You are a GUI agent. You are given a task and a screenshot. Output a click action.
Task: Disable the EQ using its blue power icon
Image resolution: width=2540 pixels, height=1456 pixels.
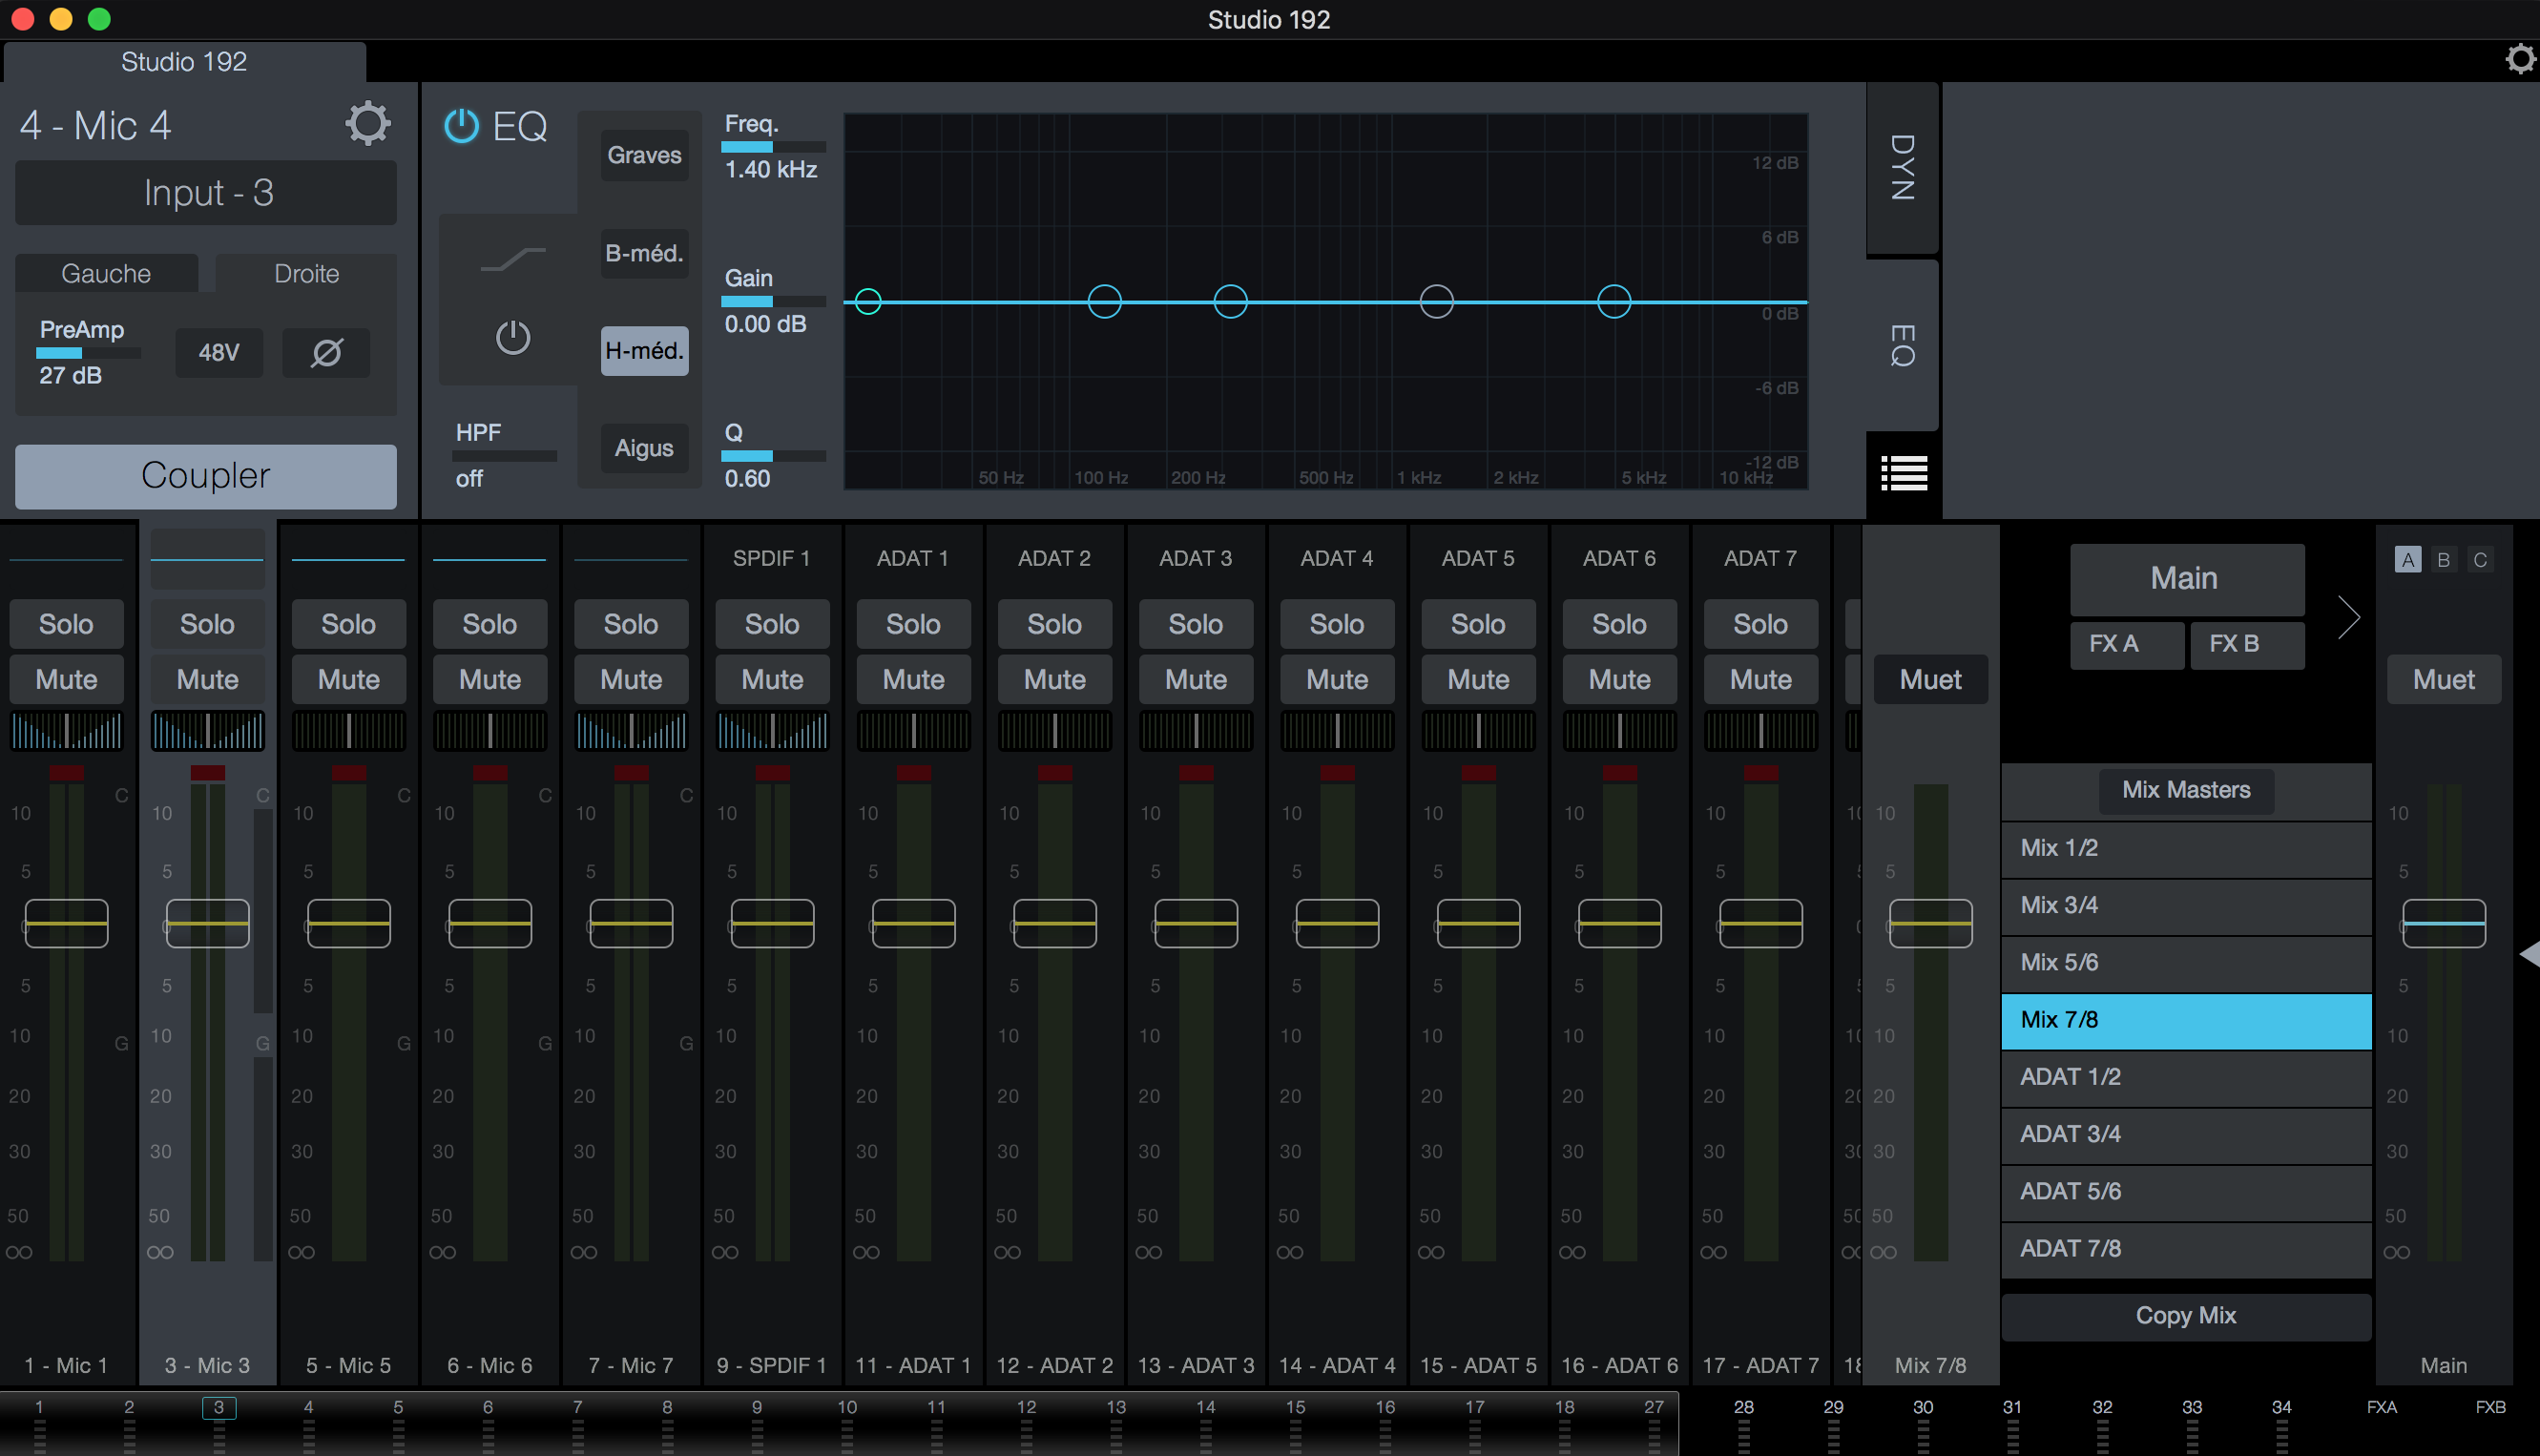(461, 127)
